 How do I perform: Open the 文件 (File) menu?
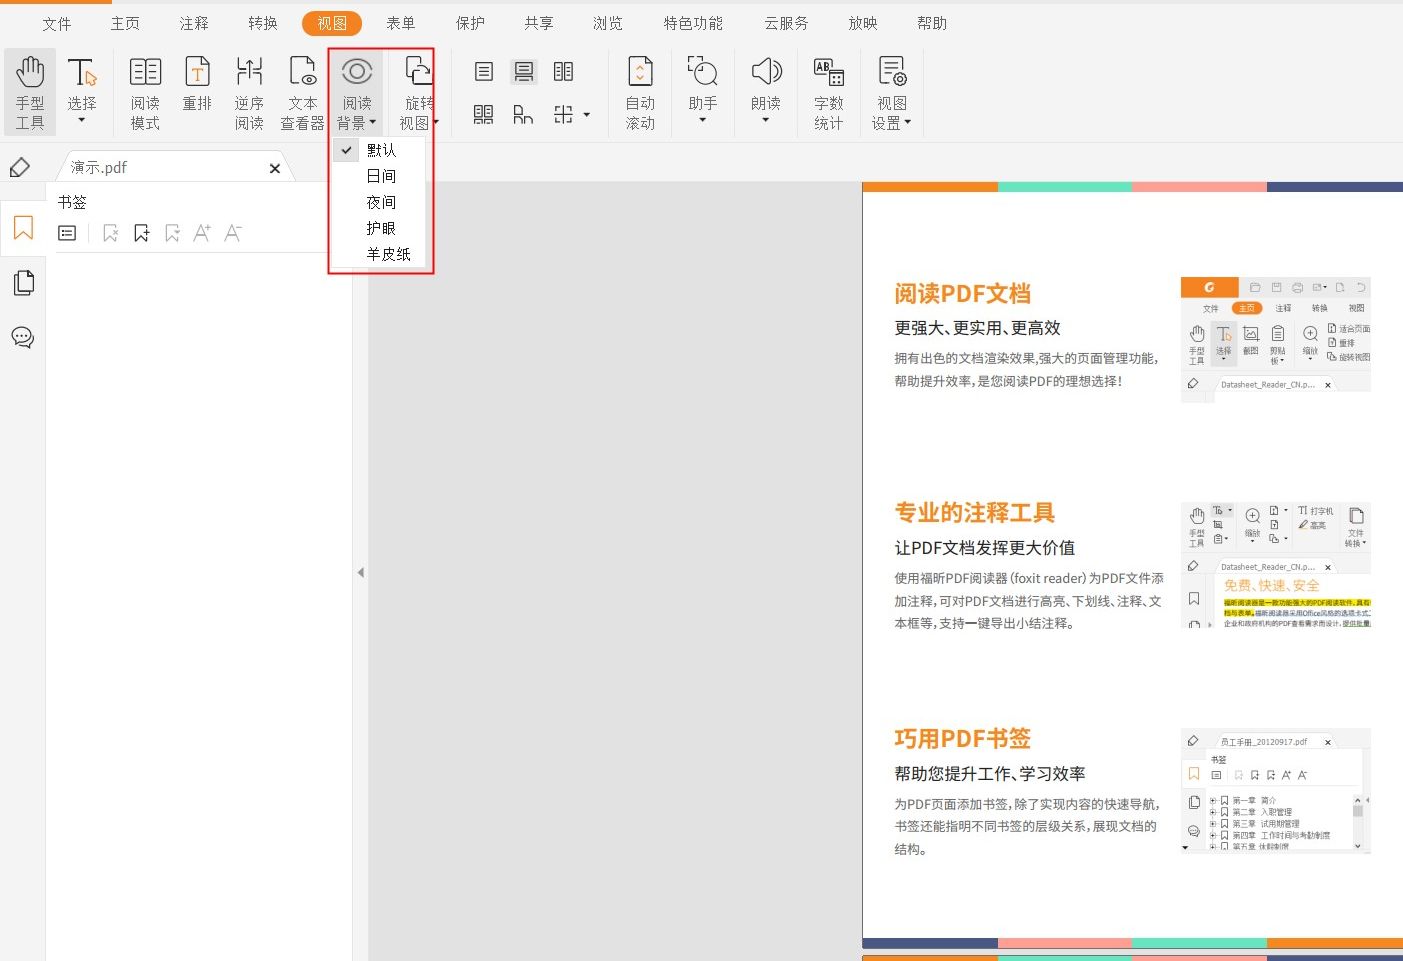click(57, 23)
